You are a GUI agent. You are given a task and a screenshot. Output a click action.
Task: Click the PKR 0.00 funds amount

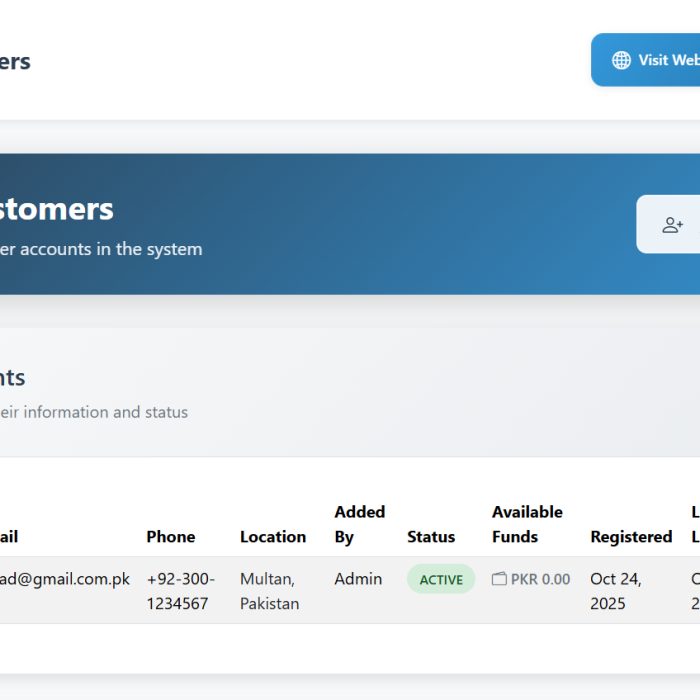point(540,579)
